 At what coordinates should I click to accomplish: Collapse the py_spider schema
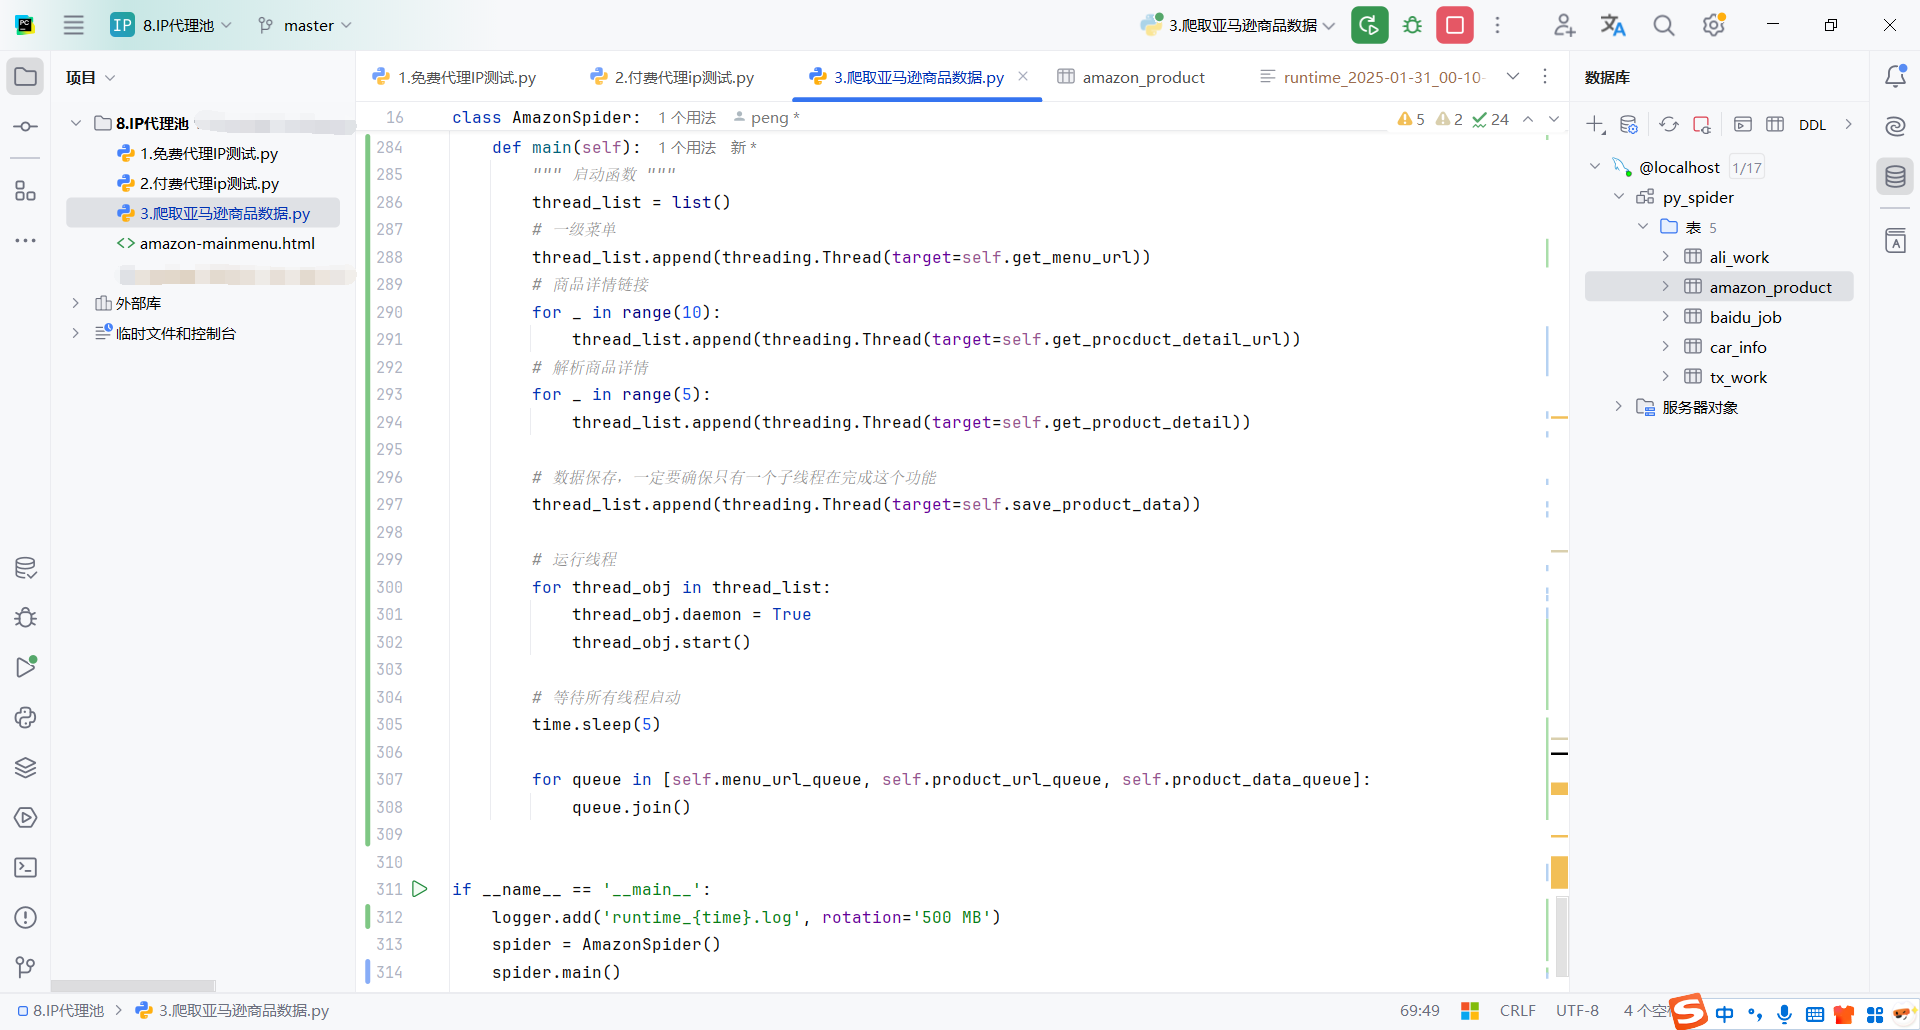(1619, 197)
